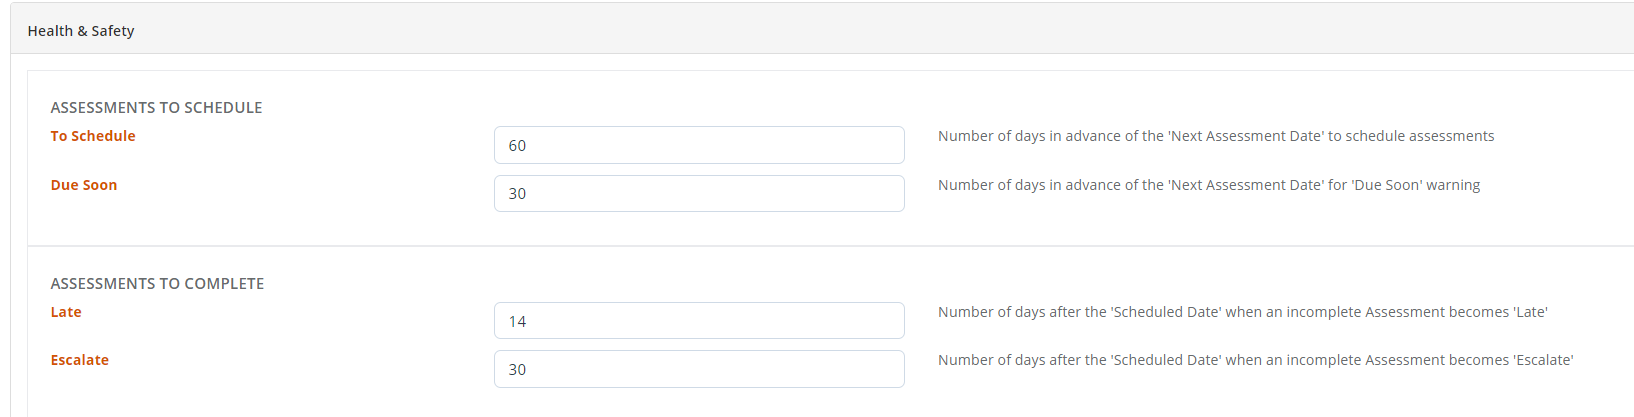
Task: Click the description about Assessment becoming 'Late'
Action: click(1242, 312)
